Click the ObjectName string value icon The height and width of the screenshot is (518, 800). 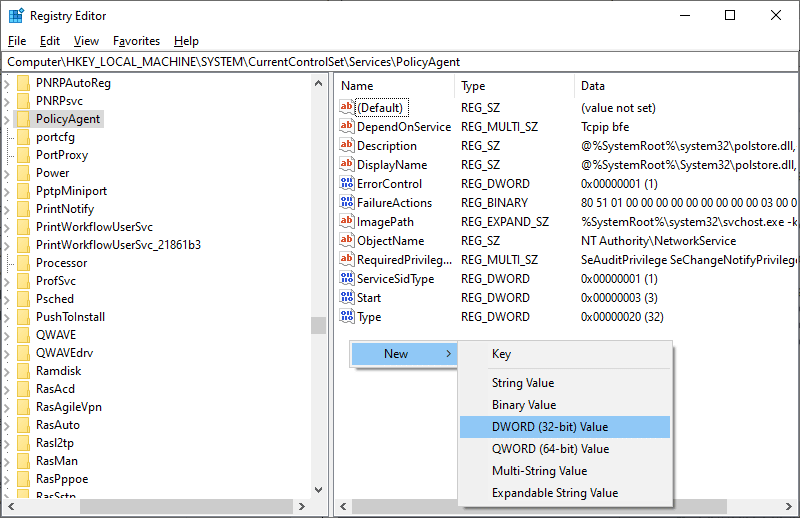pos(347,240)
